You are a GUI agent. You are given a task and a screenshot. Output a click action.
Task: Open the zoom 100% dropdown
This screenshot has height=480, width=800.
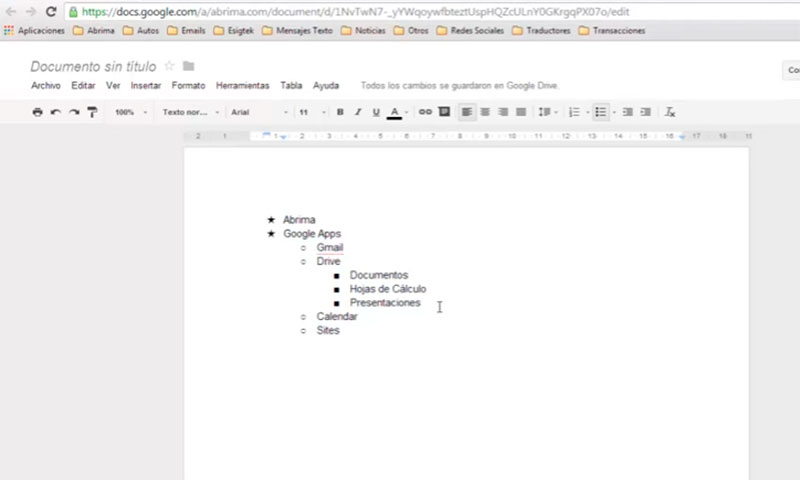[x=131, y=112]
